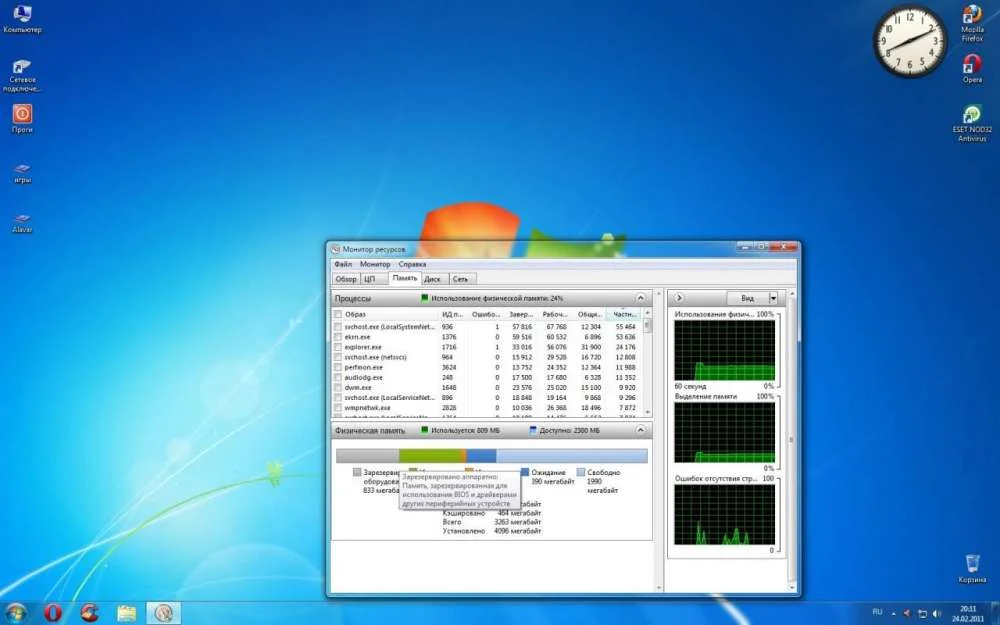The height and width of the screenshot is (625, 1000).
Task: Open the Opera desktop shortcut
Action: tap(972, 69)
